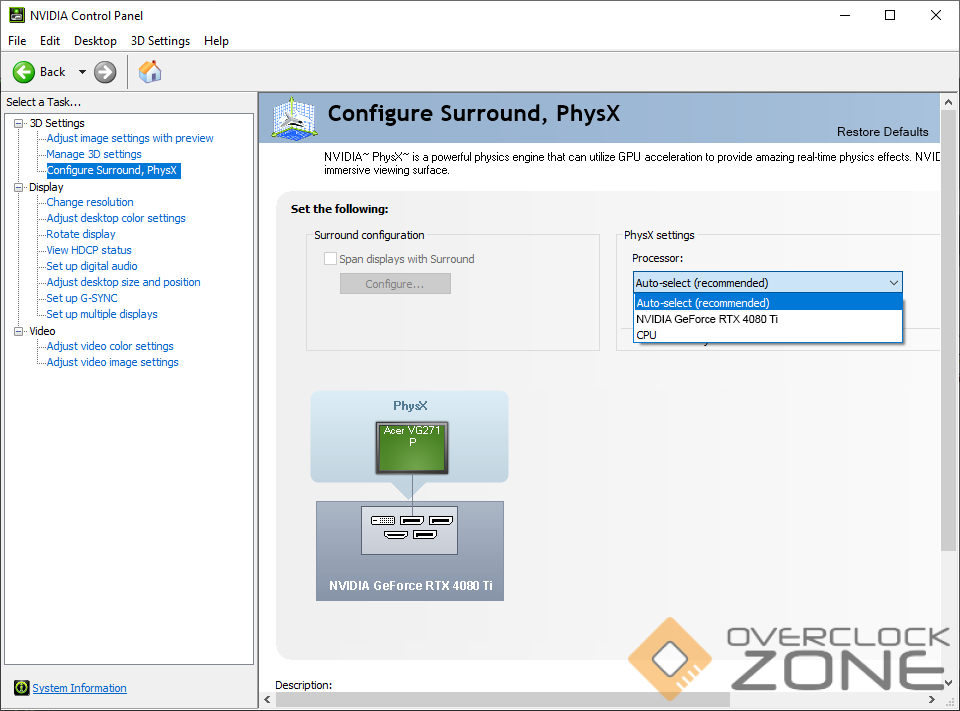Toggle Span displays with Surround checkbox
960x711 pixels.
[330, 259]
